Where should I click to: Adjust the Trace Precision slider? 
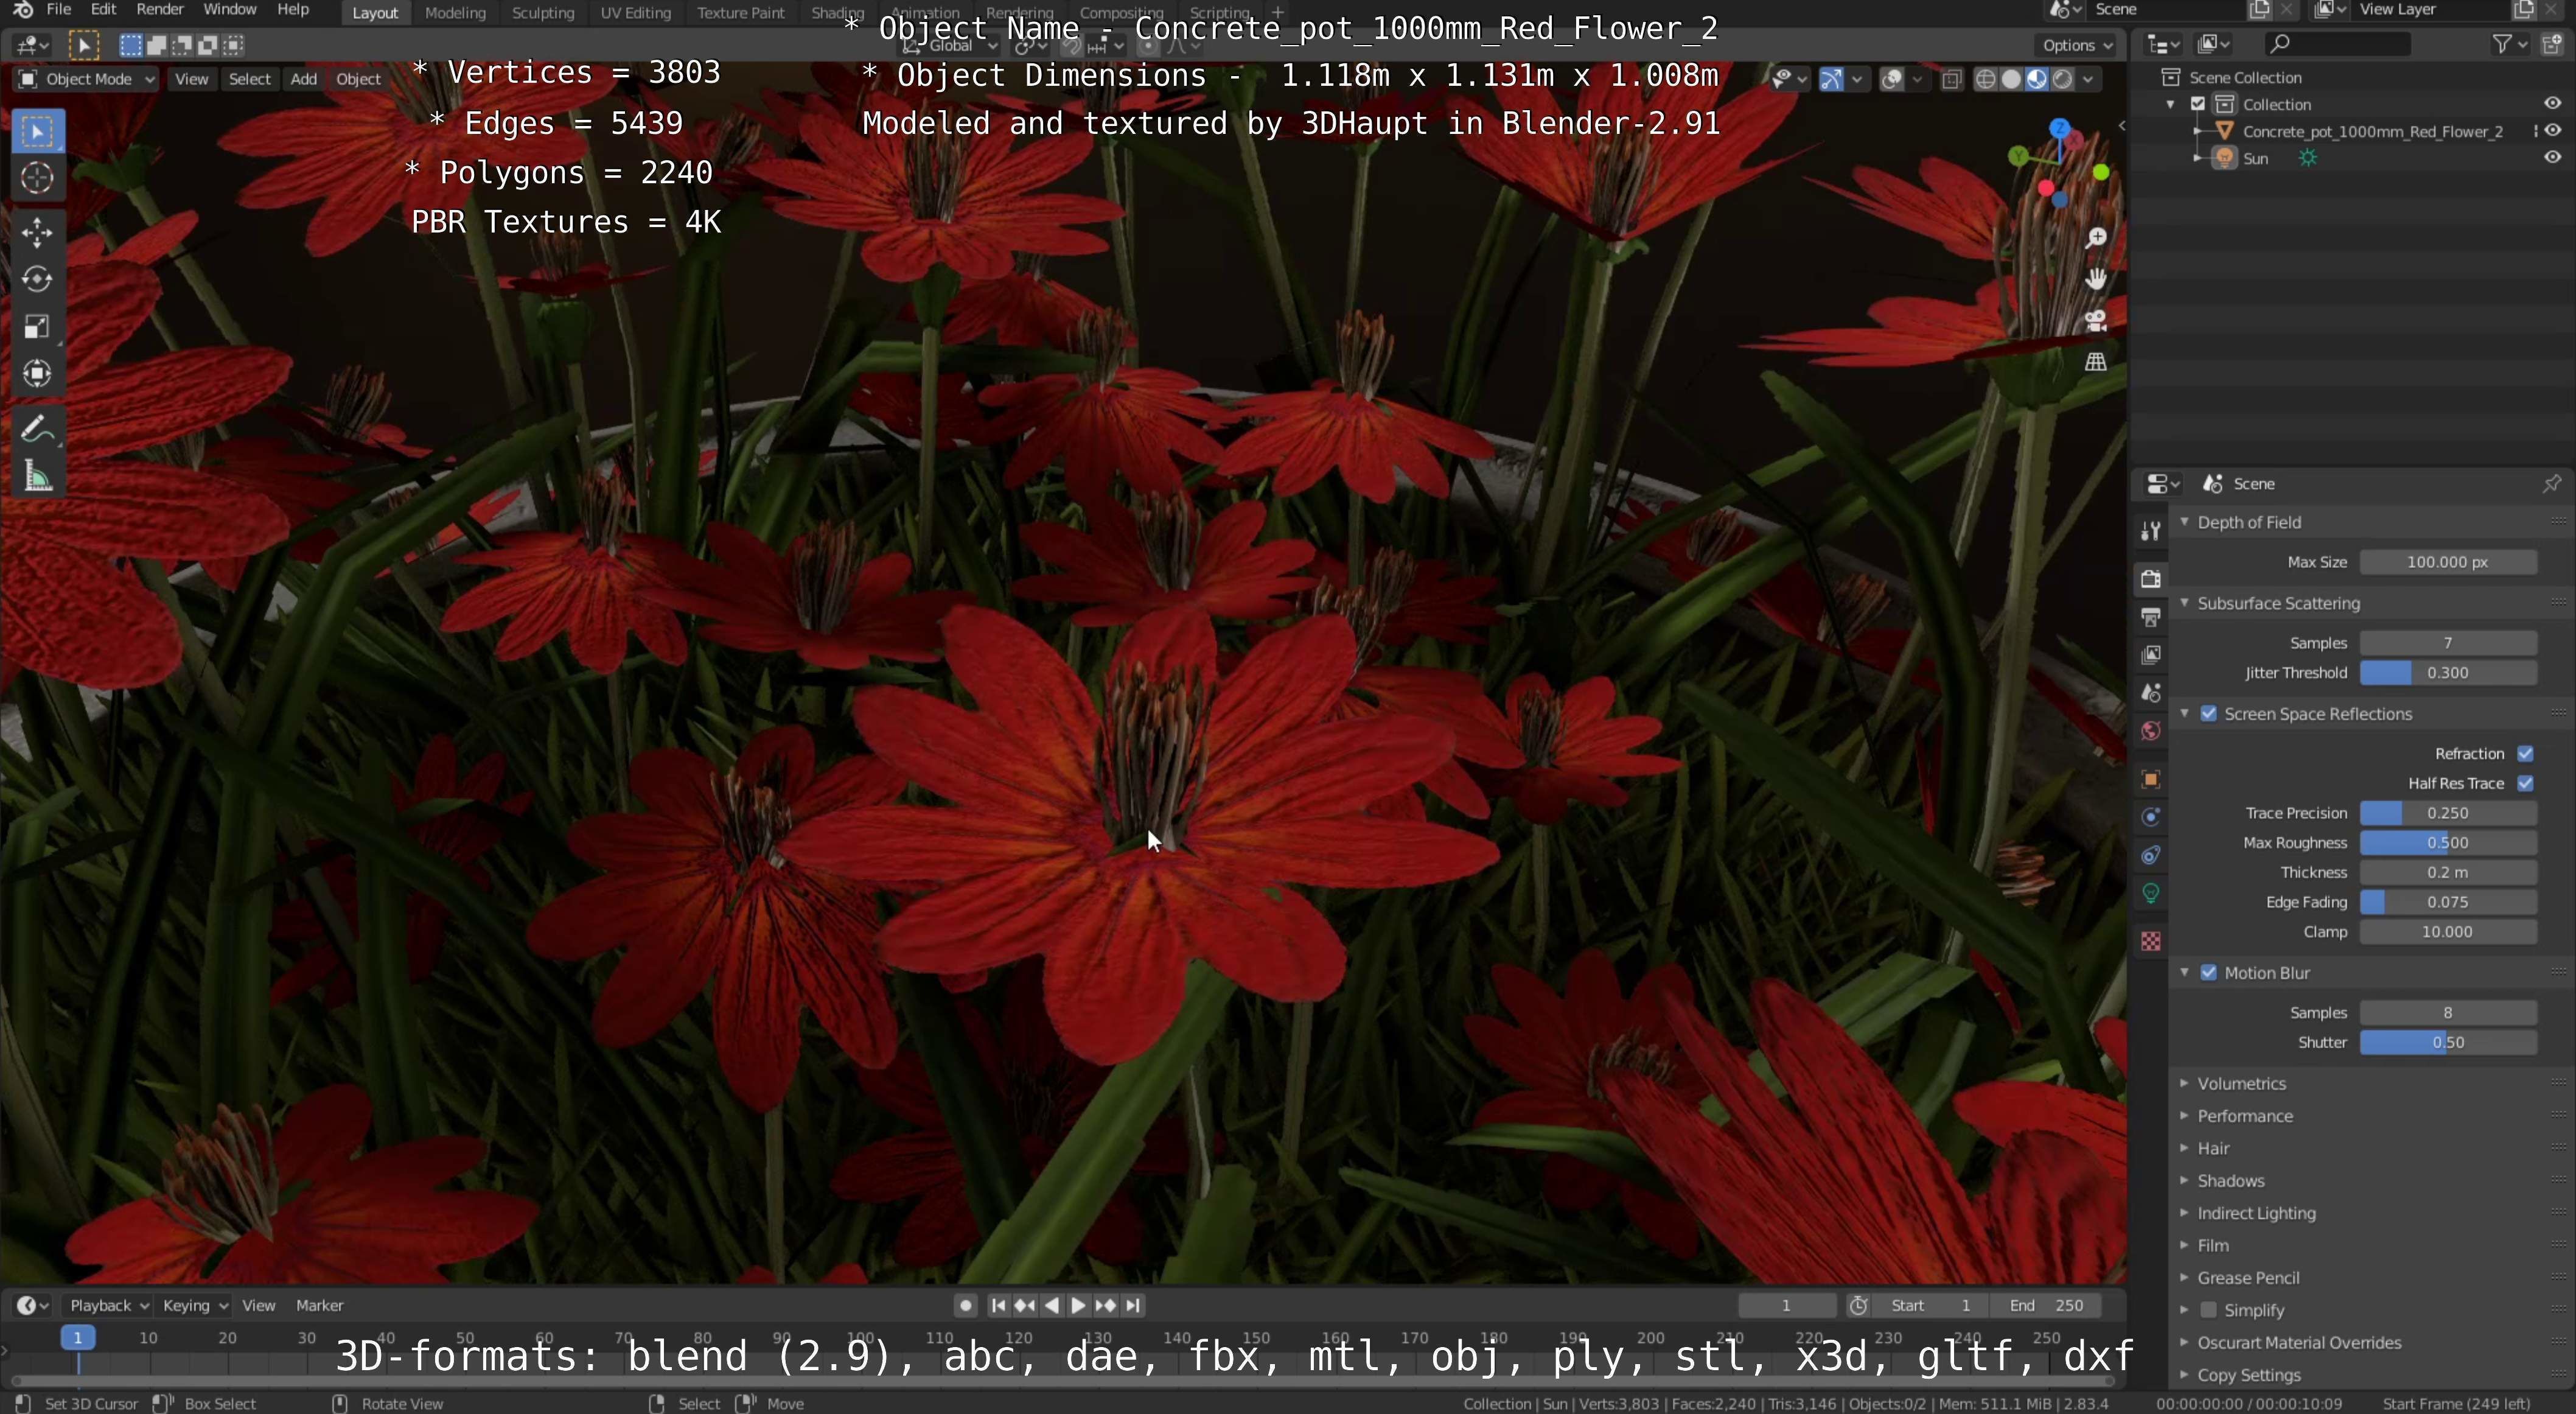coord(2448,813)
